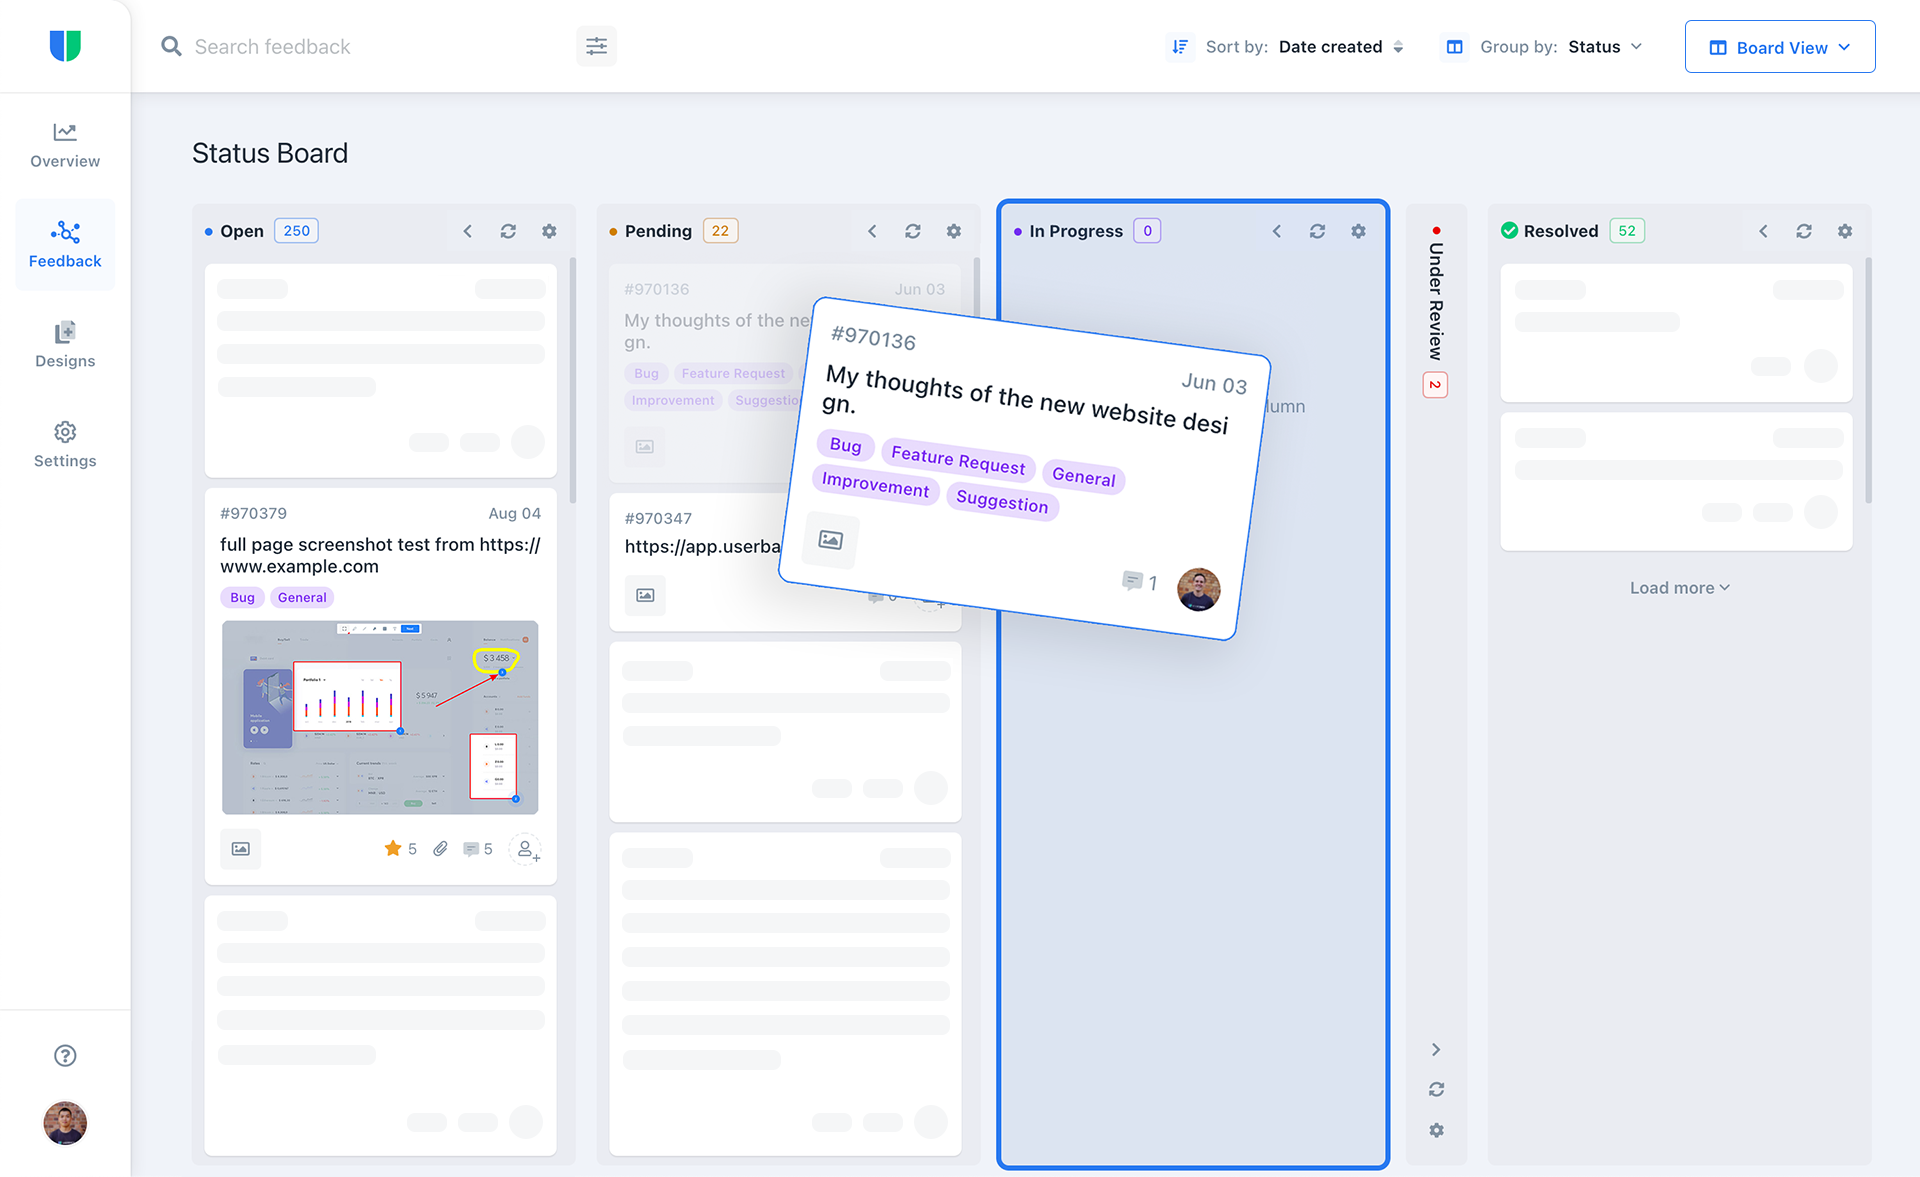Refresh the Resolved column

pos(1803,231)
